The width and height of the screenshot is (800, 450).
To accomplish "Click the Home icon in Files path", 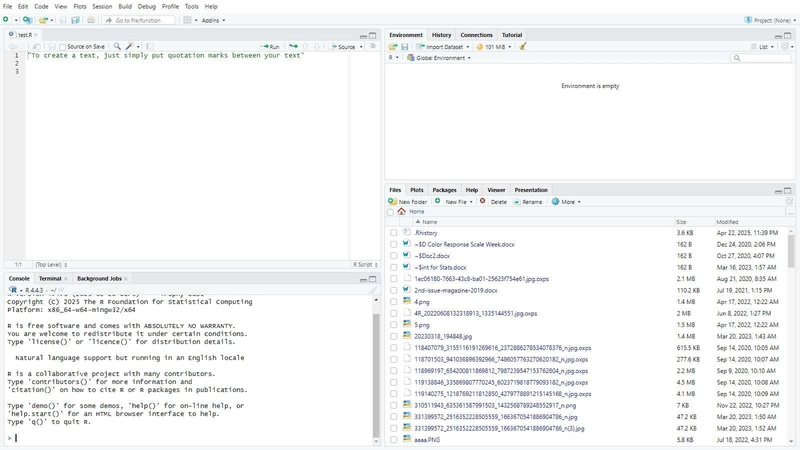I will coord(402,211).
